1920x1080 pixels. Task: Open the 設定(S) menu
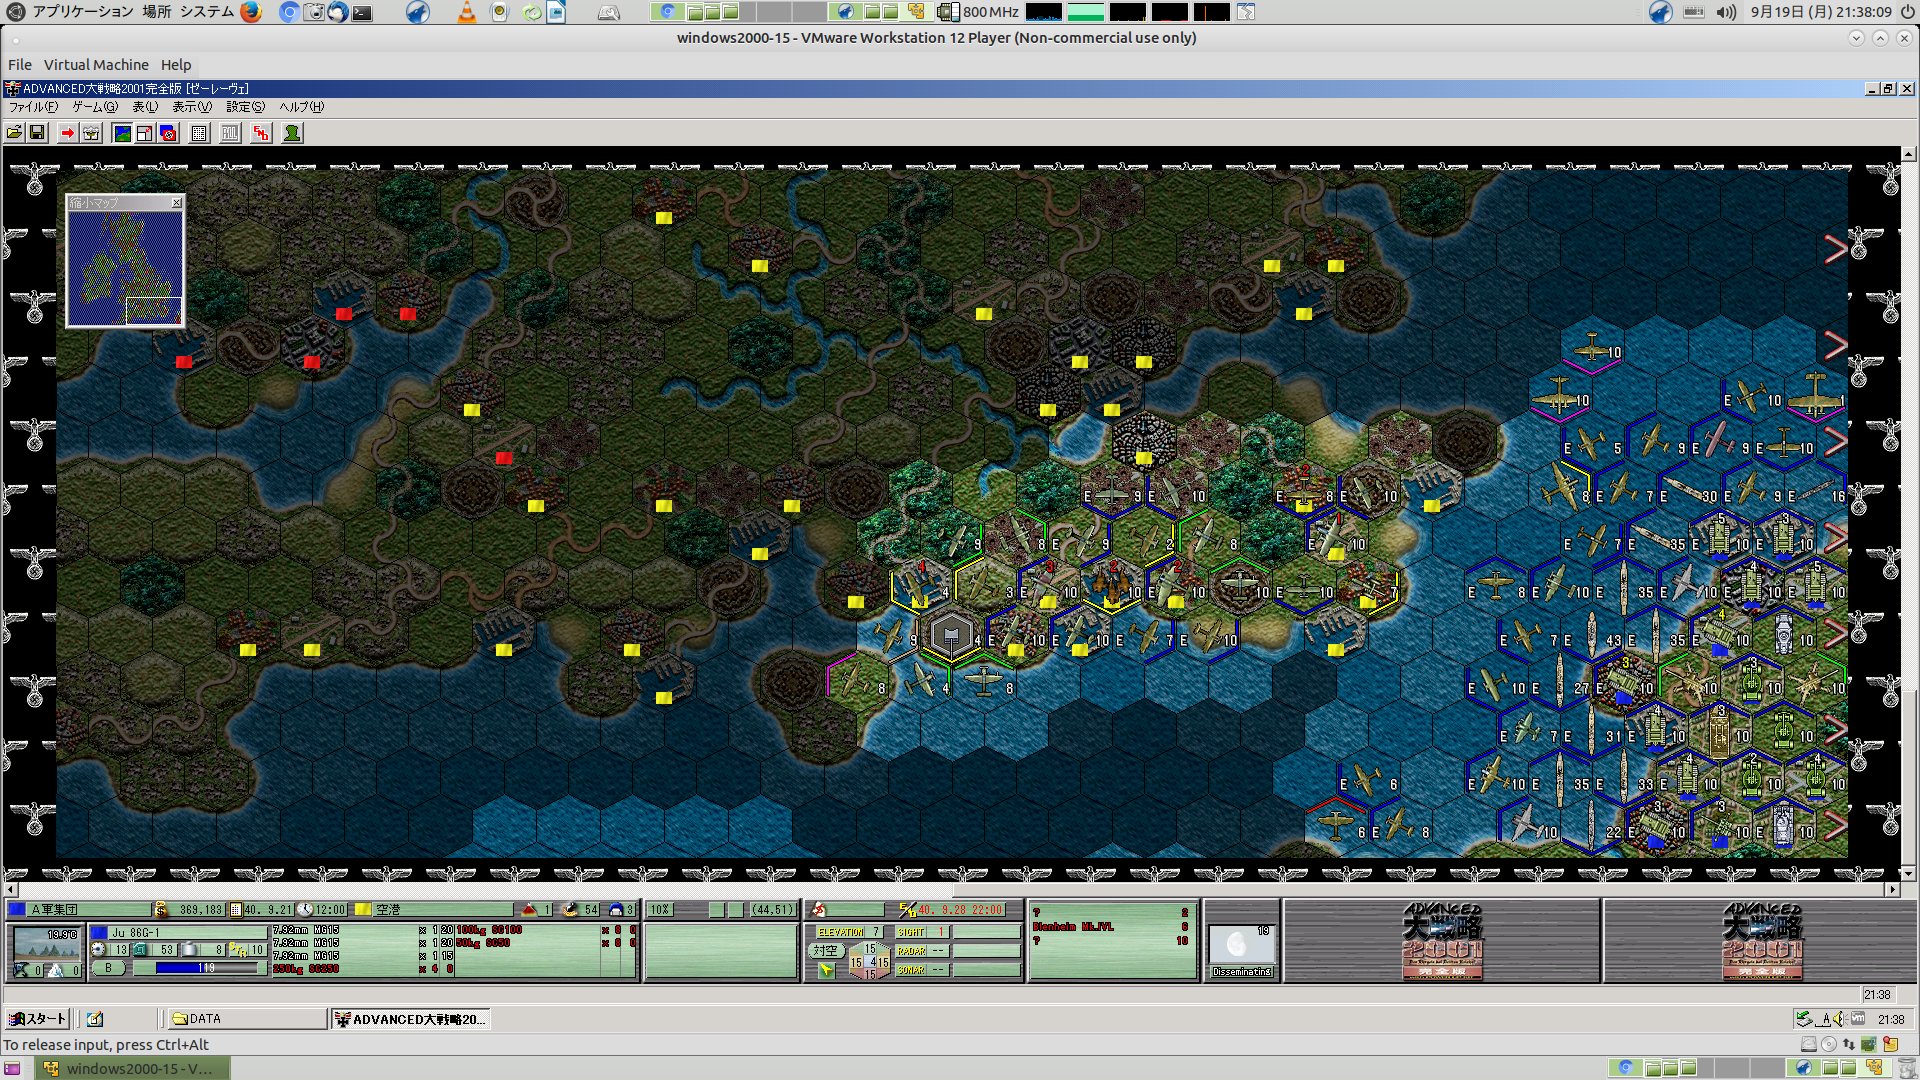click(x=245, y=107)
